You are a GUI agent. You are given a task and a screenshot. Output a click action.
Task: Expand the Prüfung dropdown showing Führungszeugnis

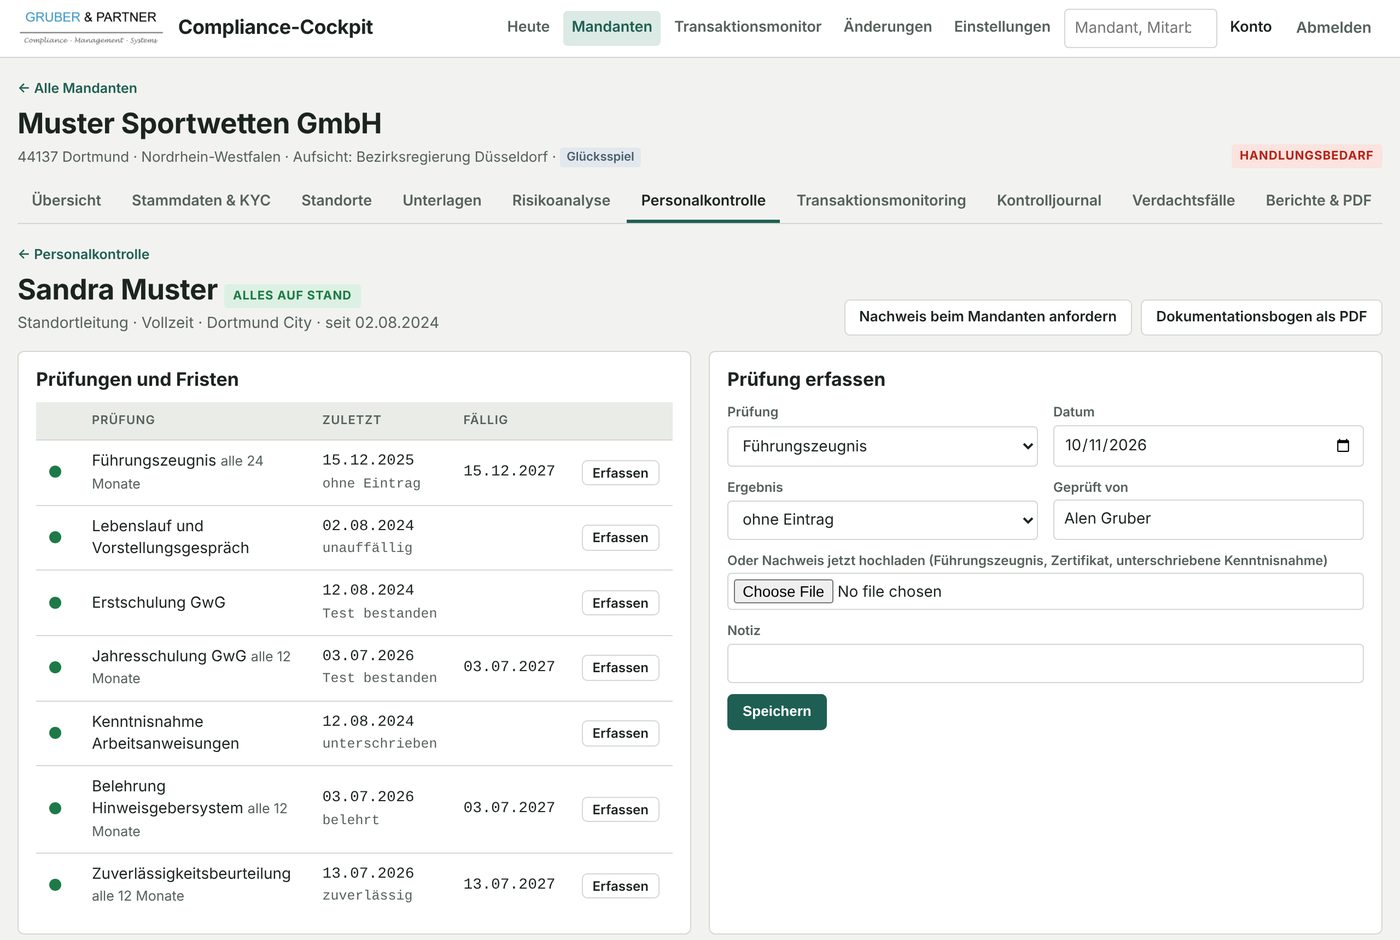[882, 446]
